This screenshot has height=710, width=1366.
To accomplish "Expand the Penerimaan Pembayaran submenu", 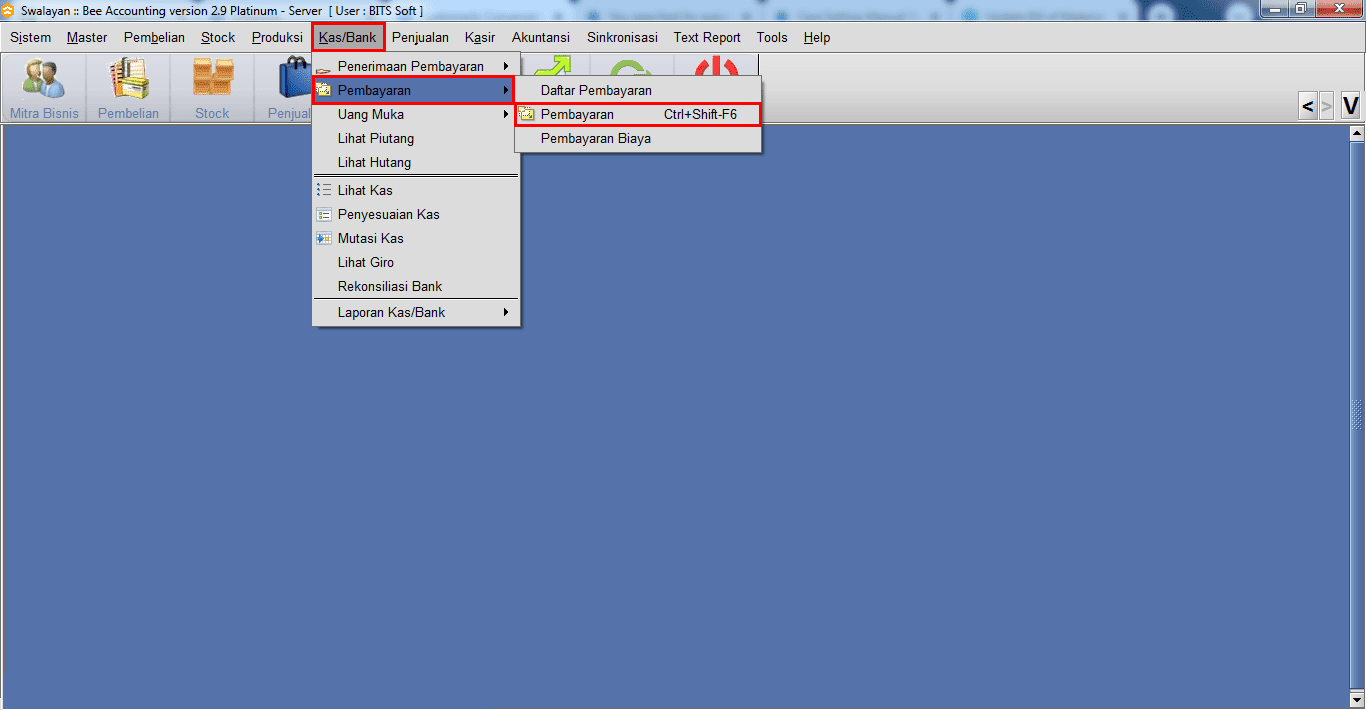I will pos(416,66).
